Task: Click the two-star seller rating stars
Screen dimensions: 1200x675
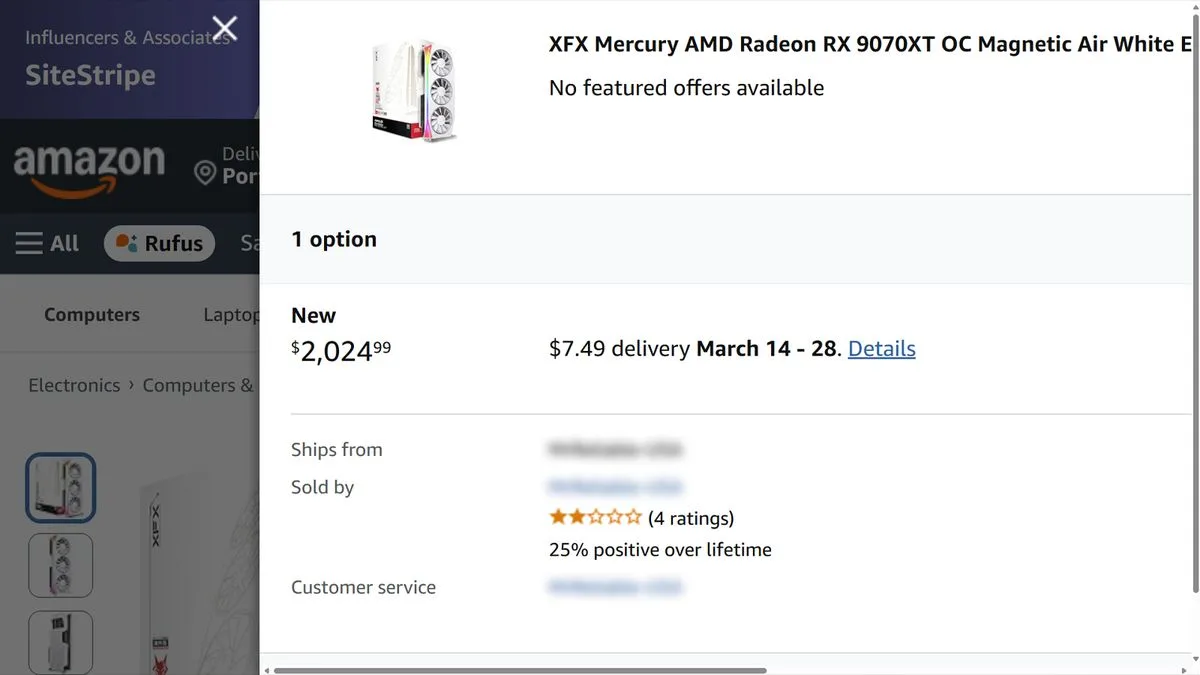Action: pos(595,517)
